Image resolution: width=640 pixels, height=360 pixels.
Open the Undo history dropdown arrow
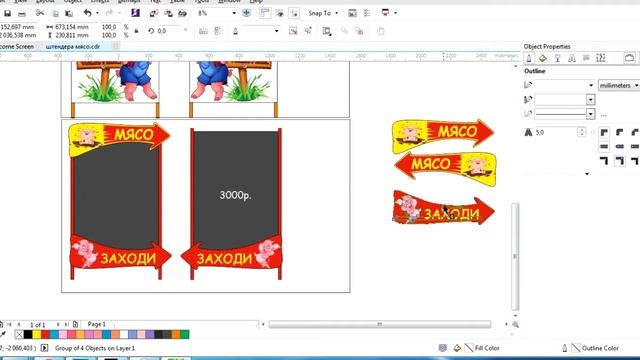[97, 13]
